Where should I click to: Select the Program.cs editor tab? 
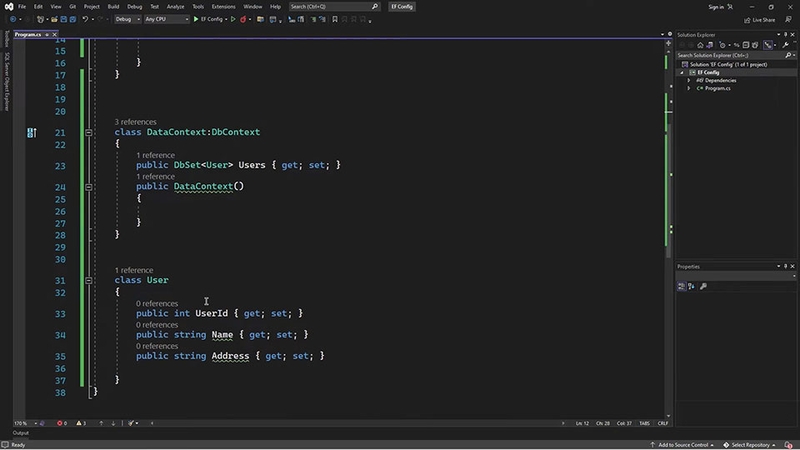tap(28, 35)
